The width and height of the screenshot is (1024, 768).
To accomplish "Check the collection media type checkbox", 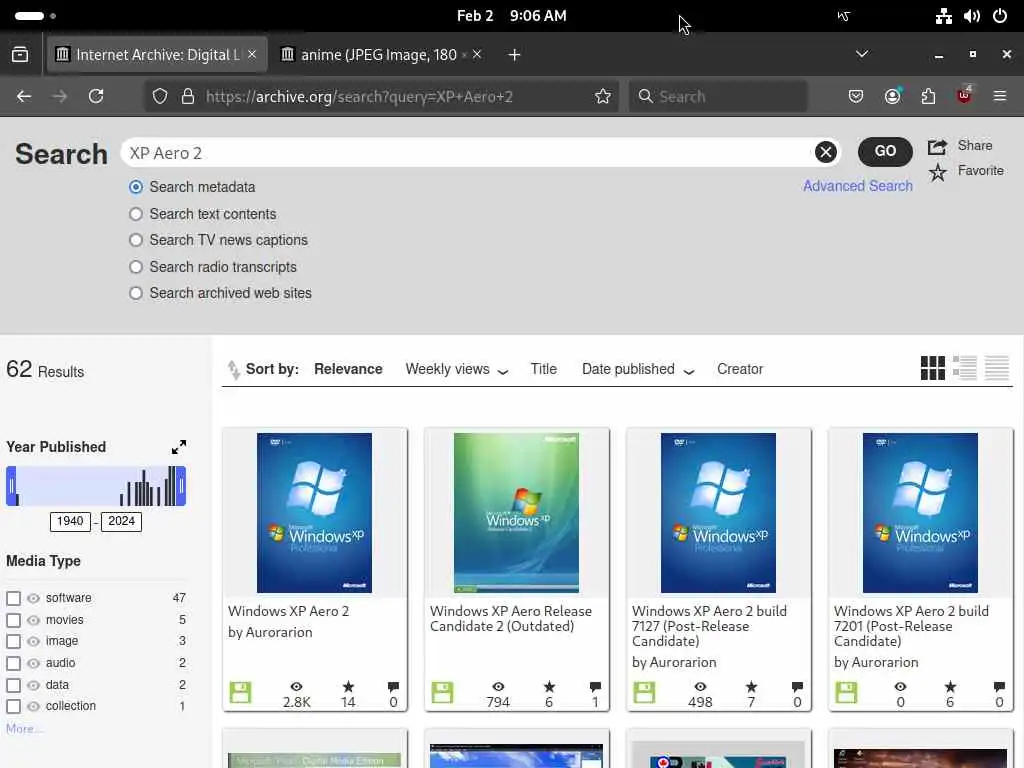I will tap(13, 707).
